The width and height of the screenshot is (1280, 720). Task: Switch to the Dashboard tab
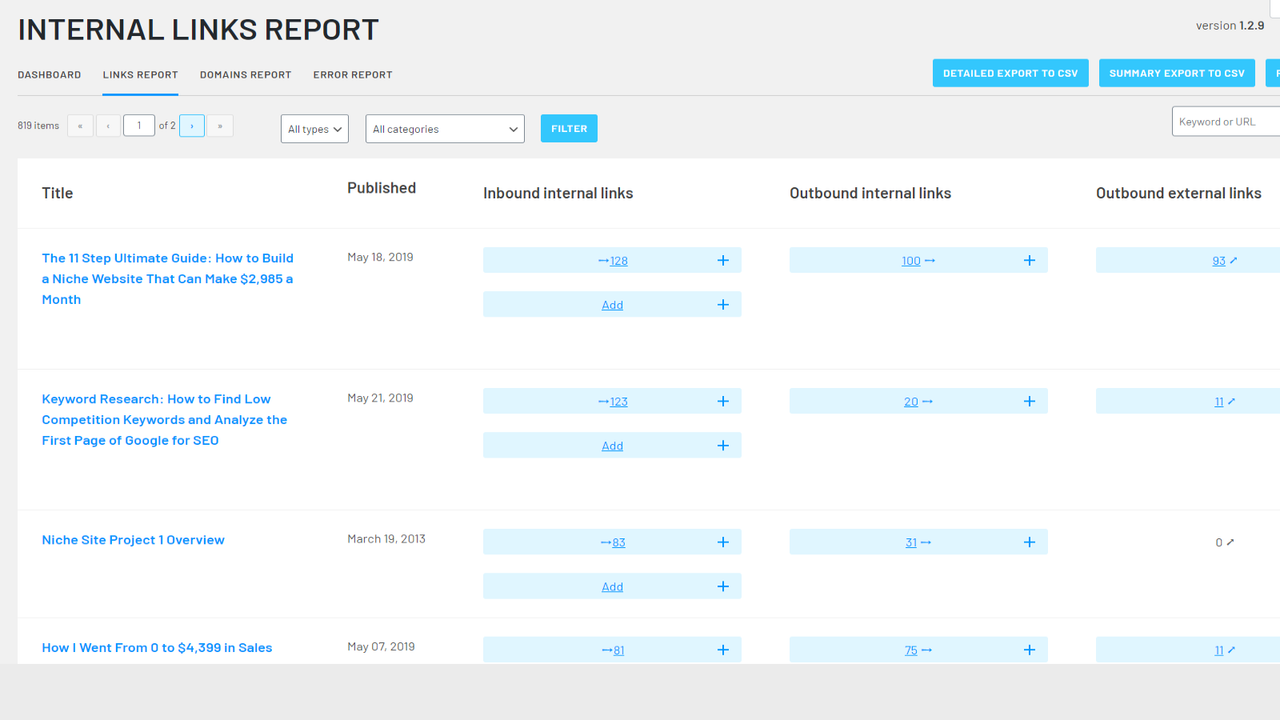tap(49, 74)
